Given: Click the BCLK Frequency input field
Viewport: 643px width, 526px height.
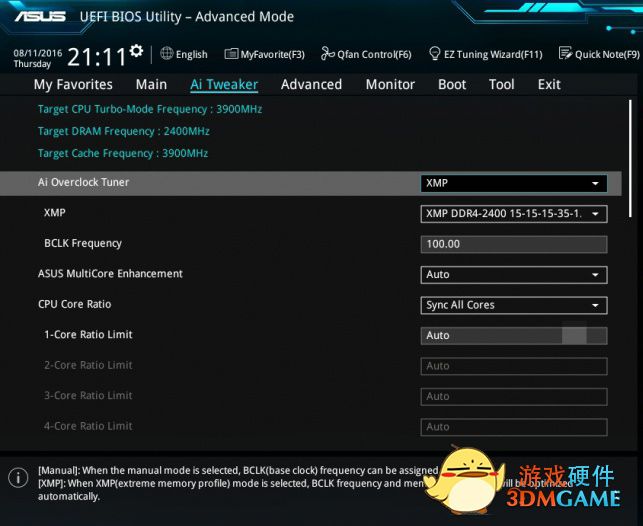Looking at the screenshot, I should pyautogui.click(x=514, y=244).
